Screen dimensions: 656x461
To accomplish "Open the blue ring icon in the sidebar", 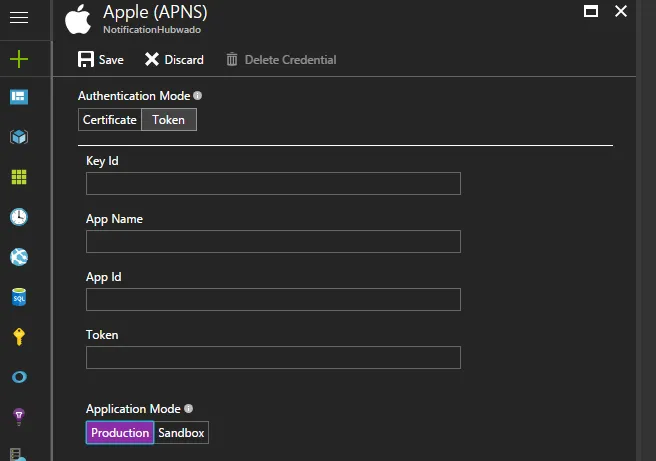I will (19, 377).
